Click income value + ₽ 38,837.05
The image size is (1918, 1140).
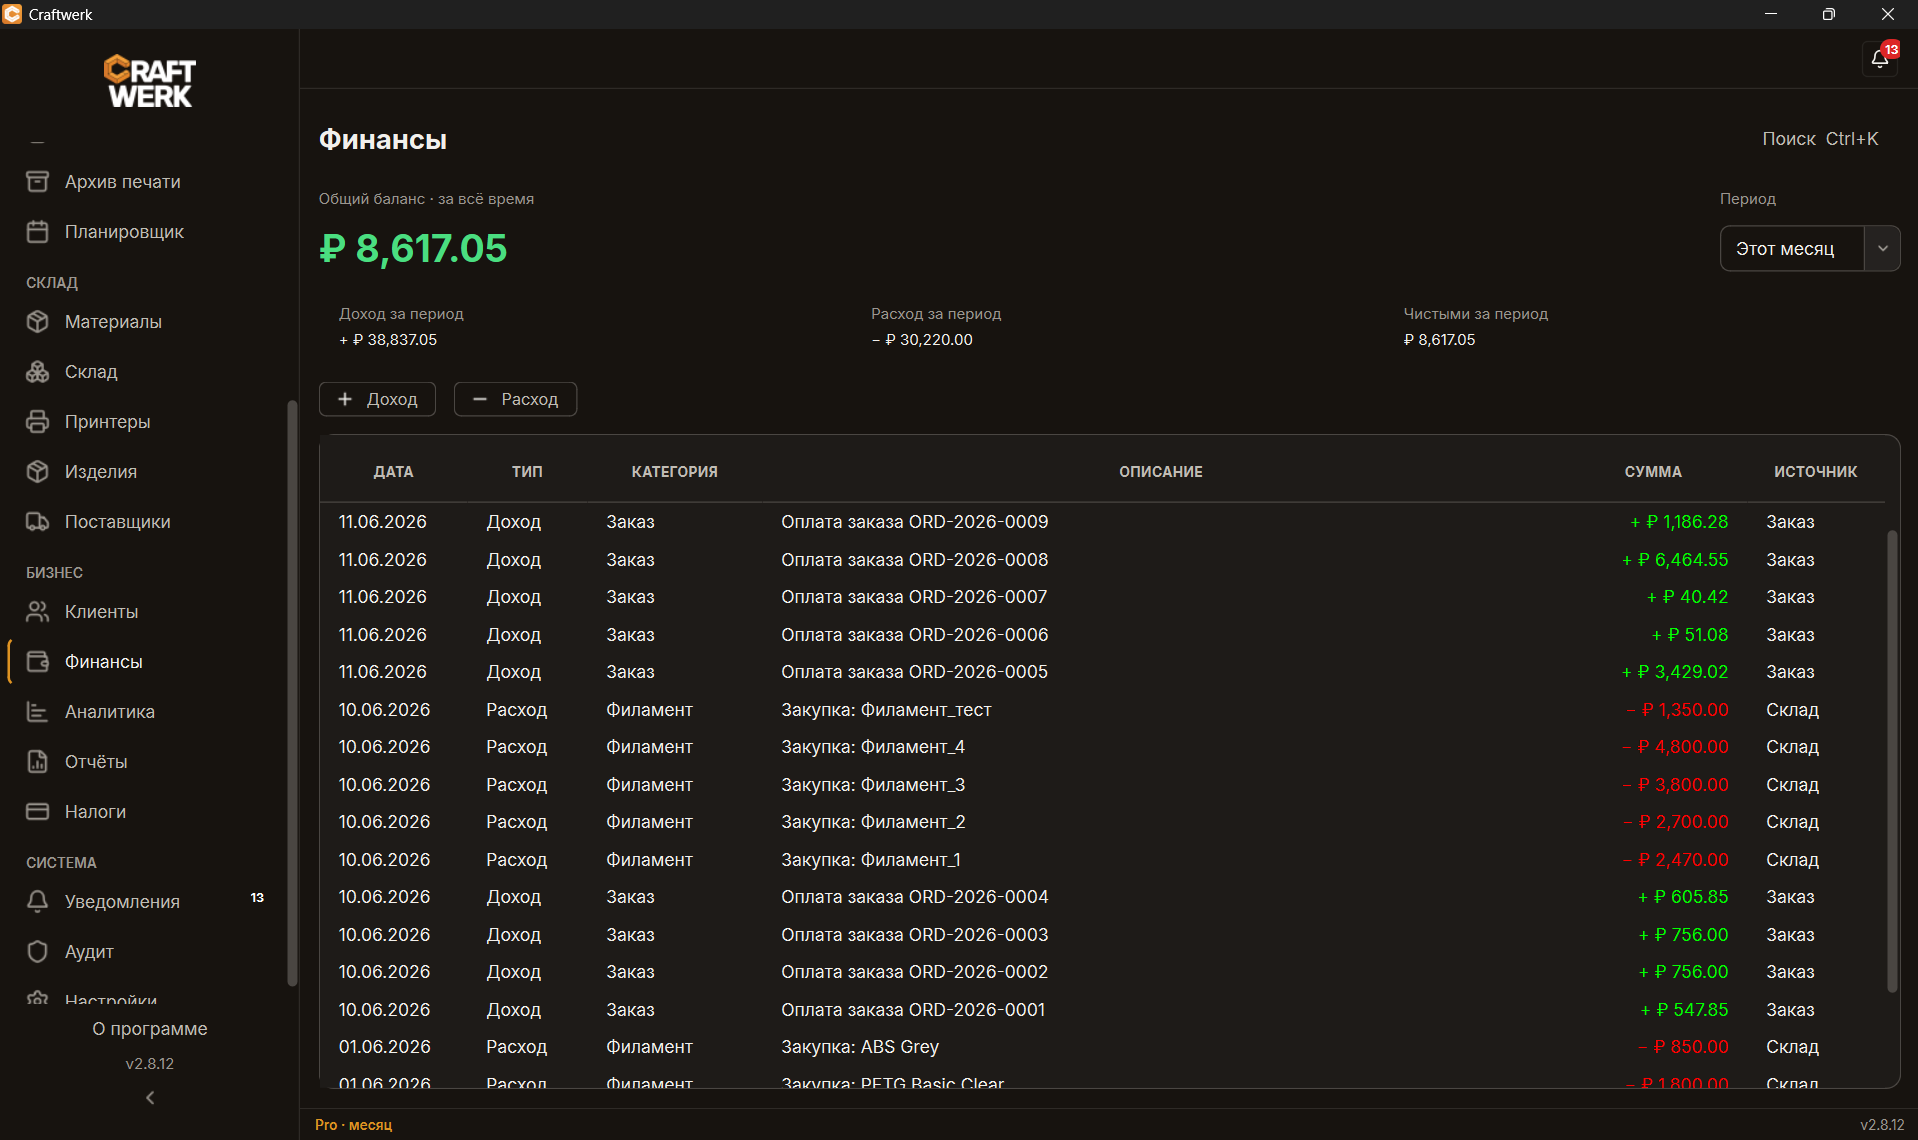coord(388,340)
